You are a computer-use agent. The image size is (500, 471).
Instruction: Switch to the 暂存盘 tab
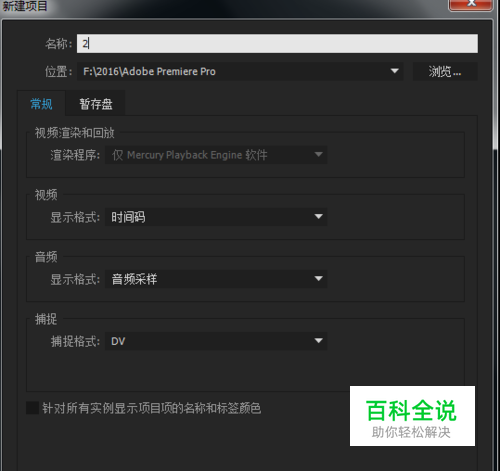(x=96, y=104)
